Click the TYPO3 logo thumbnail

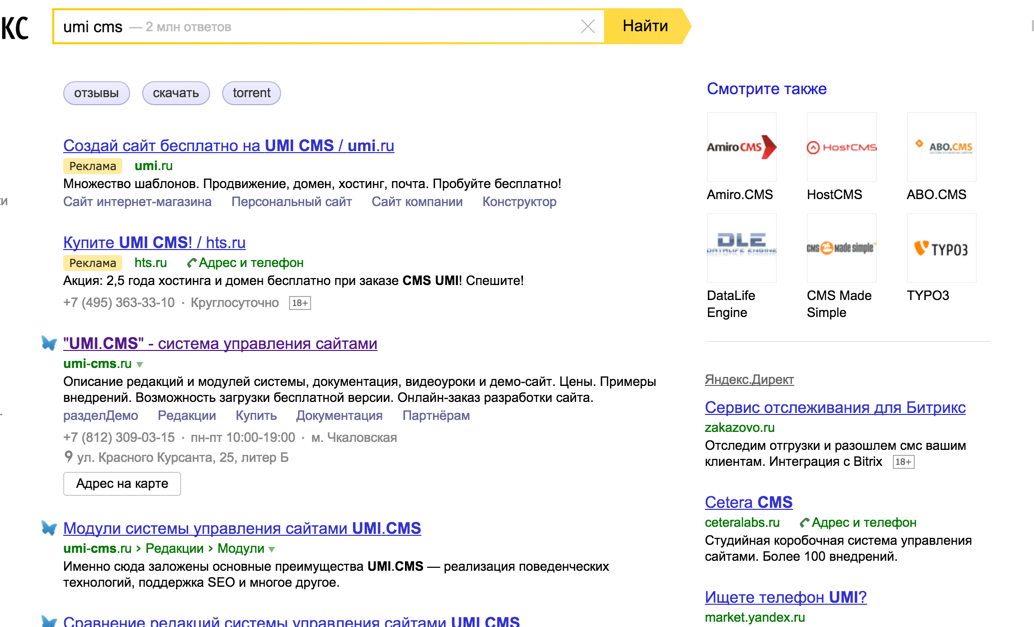[942, 248]
